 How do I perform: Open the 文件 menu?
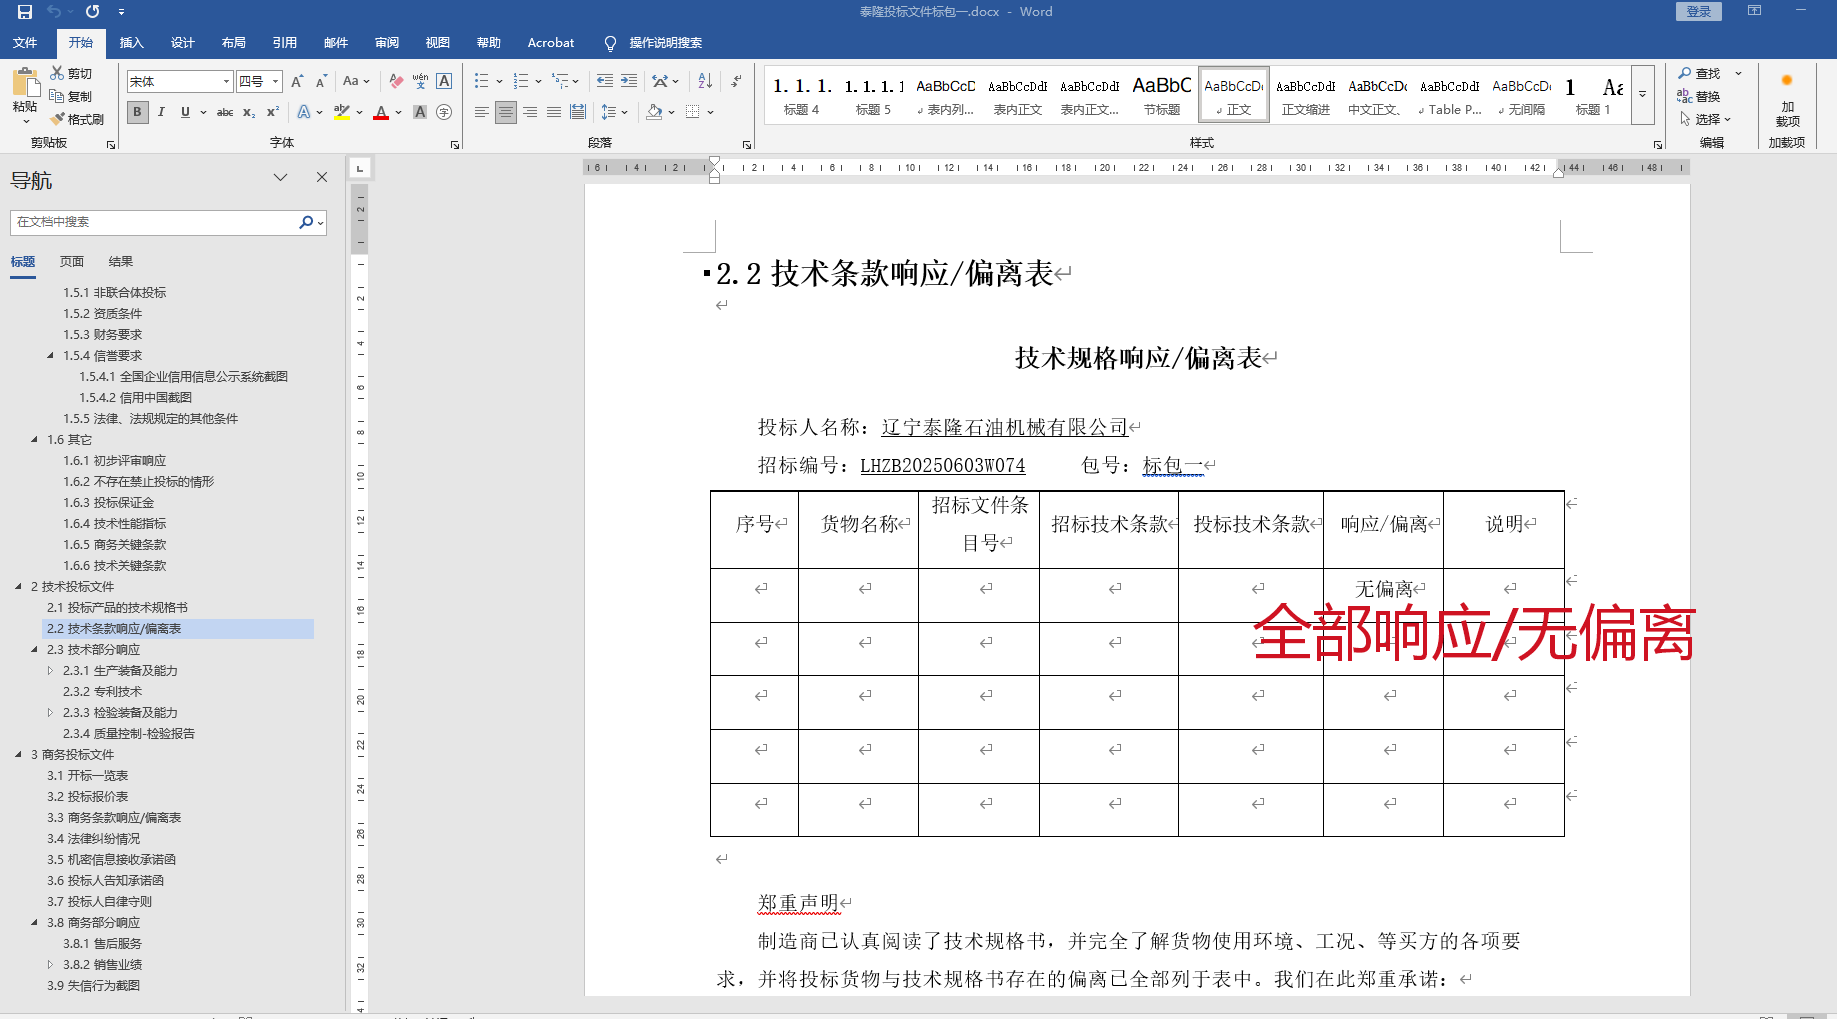25,42
